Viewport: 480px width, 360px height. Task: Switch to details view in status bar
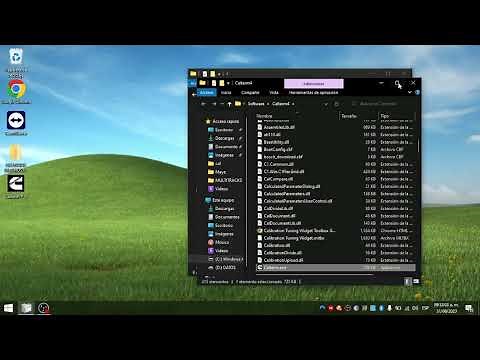[408, 282]
